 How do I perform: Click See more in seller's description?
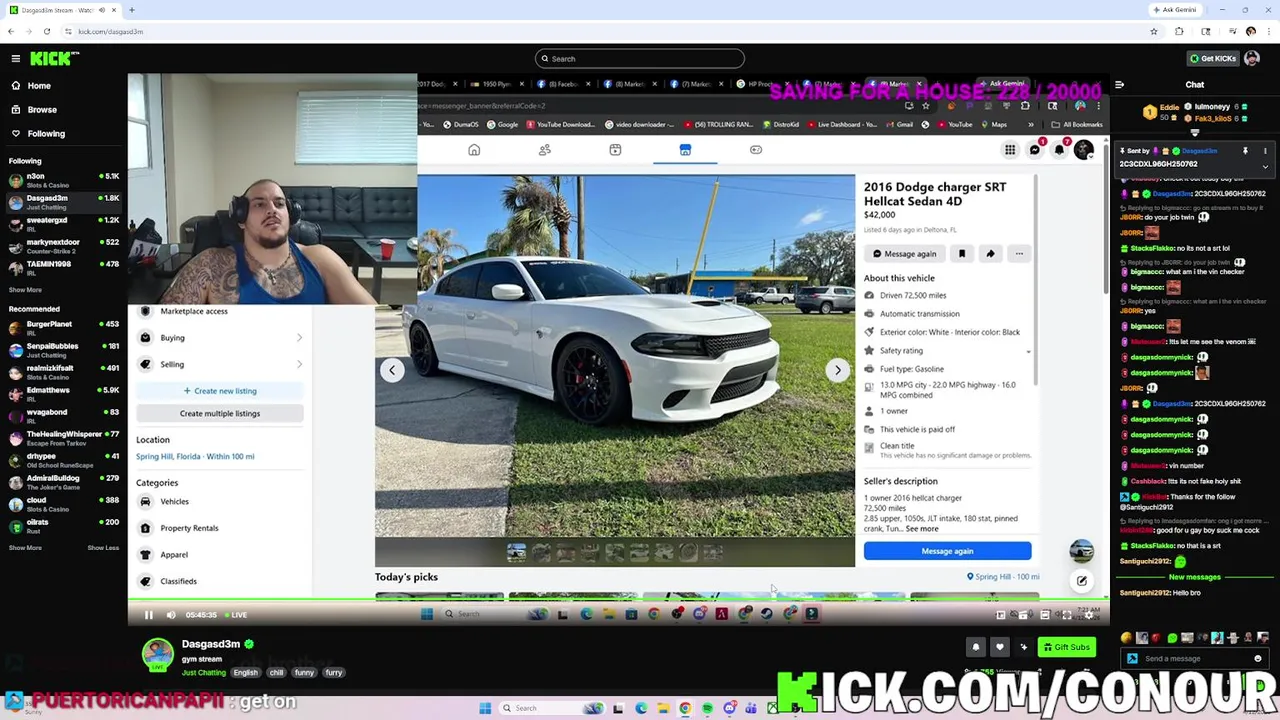pos(922,529)
